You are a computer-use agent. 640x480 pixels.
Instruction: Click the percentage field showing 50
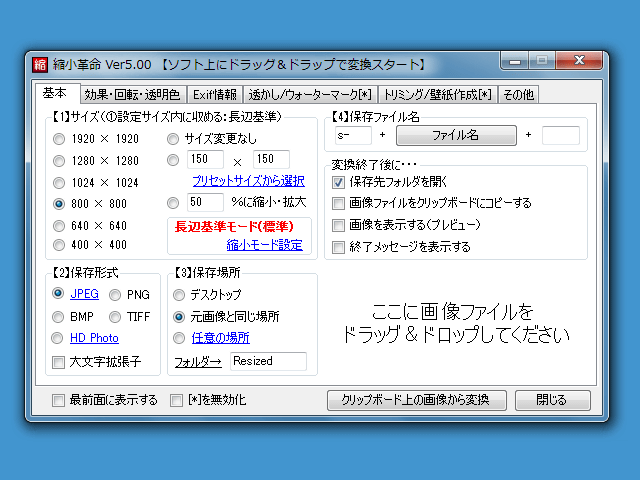pos(205,202)
